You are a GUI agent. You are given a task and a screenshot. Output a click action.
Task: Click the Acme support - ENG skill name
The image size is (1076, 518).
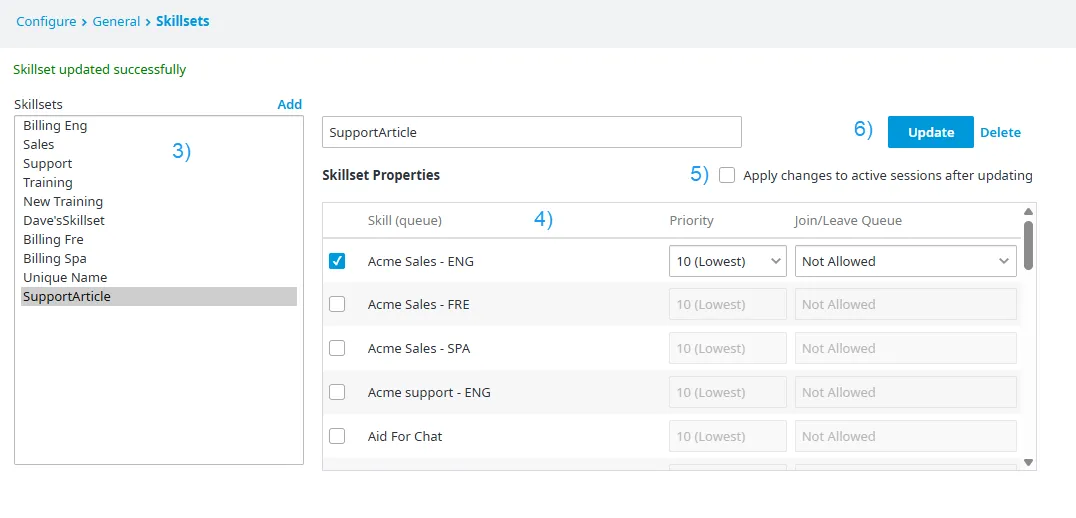pos(429,392)
